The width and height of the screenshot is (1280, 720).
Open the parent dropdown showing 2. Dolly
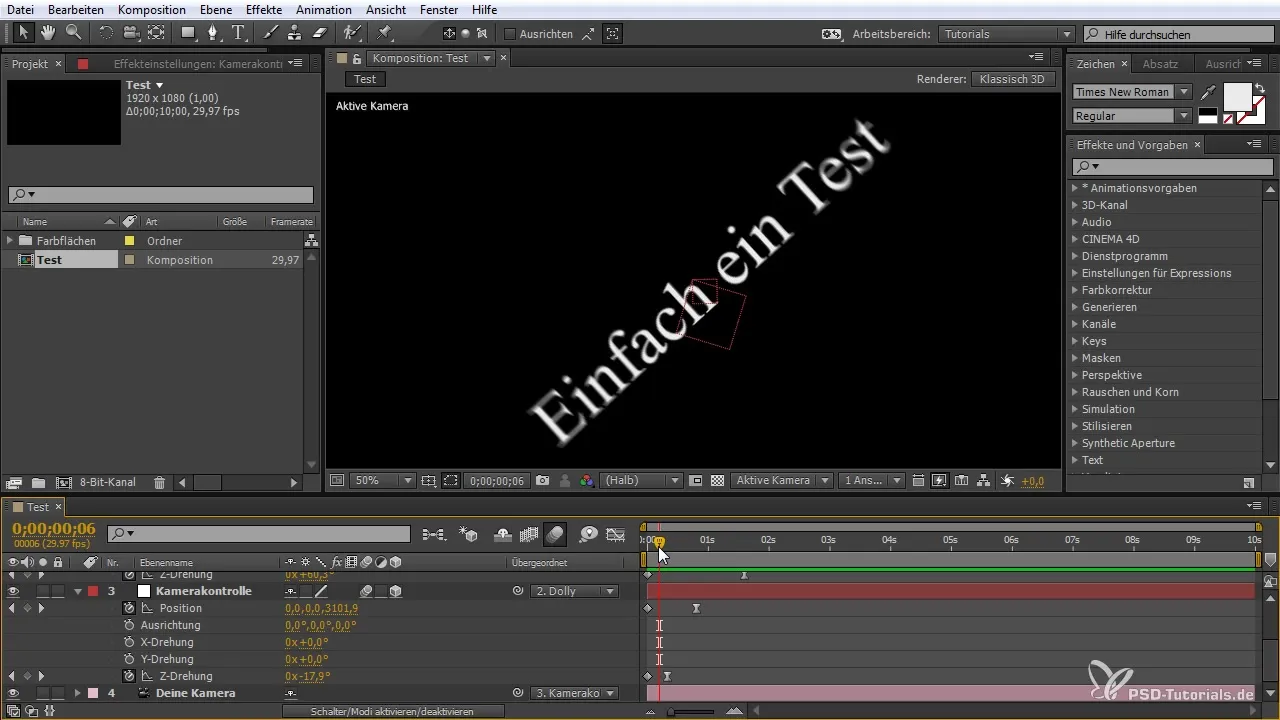tap(574, 591)
